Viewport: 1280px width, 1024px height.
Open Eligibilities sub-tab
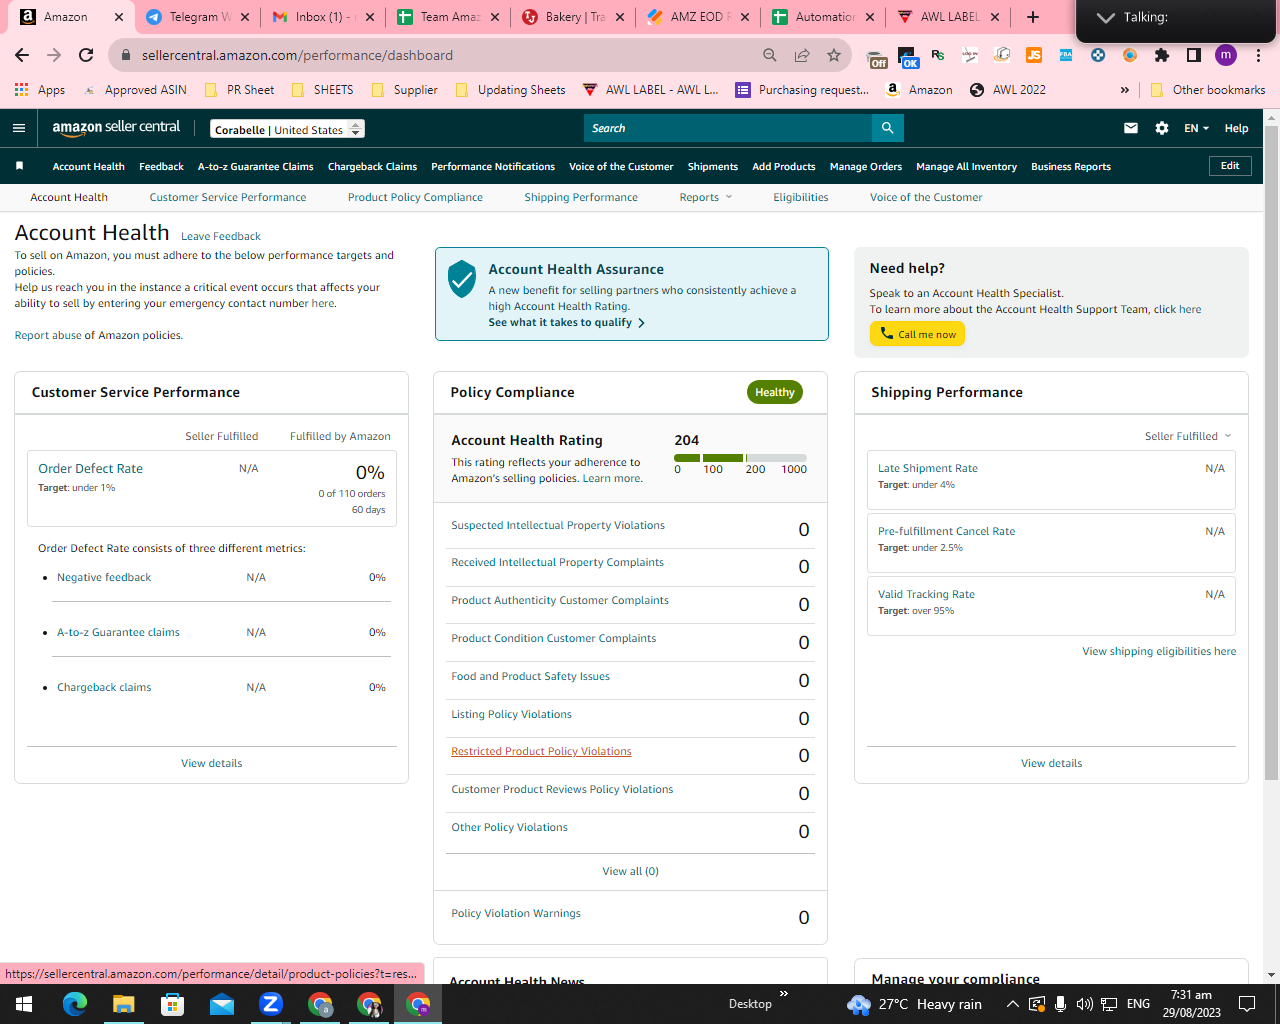point(800,197)
